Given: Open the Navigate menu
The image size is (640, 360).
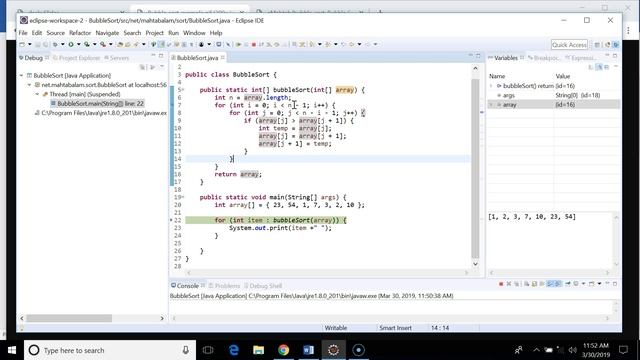Looking at the screenshot, I should point(107,33).
